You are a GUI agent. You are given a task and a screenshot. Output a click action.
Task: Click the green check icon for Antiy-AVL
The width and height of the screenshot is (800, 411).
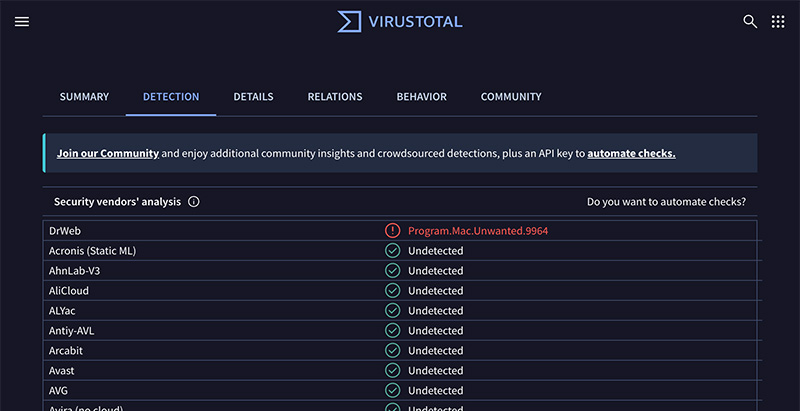[392, 330]
